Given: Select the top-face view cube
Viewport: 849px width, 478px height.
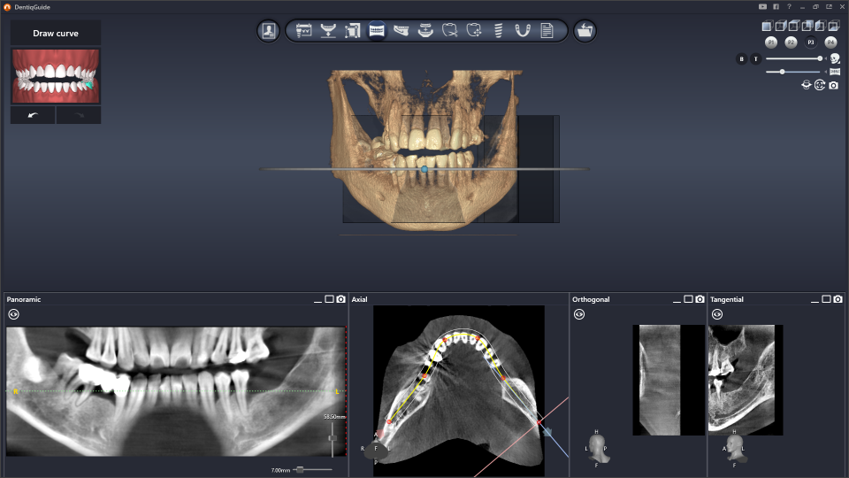Looking at the screenshot, I should pos(794,26).
